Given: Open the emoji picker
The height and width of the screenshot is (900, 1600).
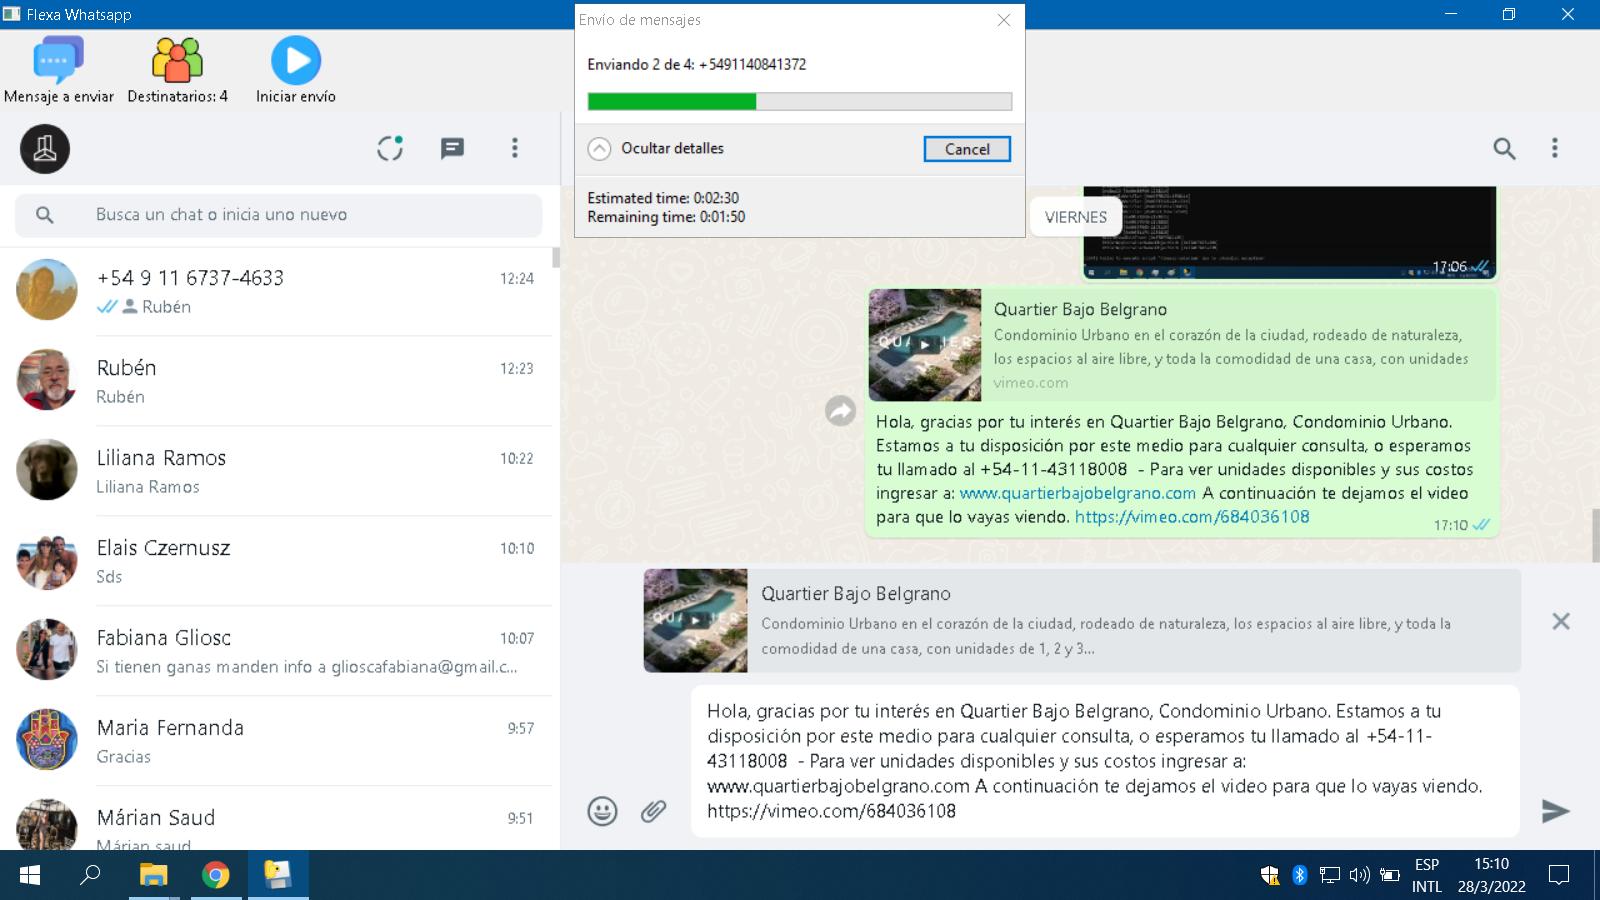Looking at the screenshot, I should click(602, 811).
